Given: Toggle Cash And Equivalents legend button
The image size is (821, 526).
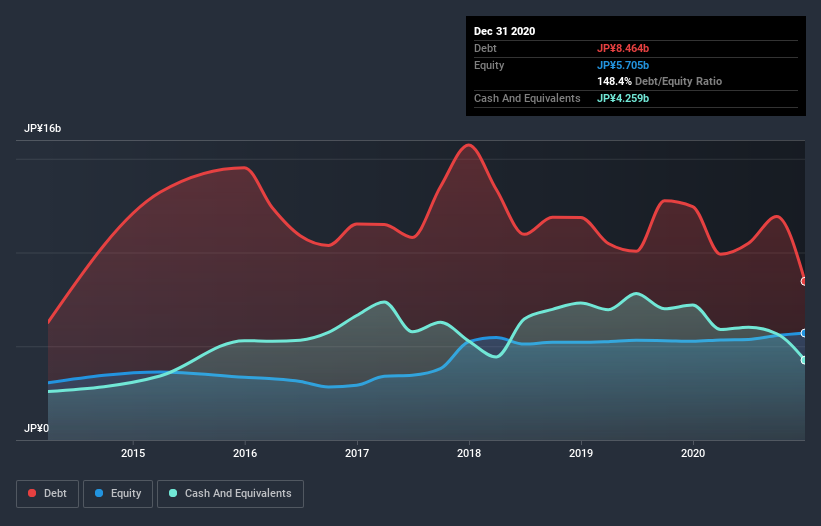Looking at the screenshot, I should point(230,494).
